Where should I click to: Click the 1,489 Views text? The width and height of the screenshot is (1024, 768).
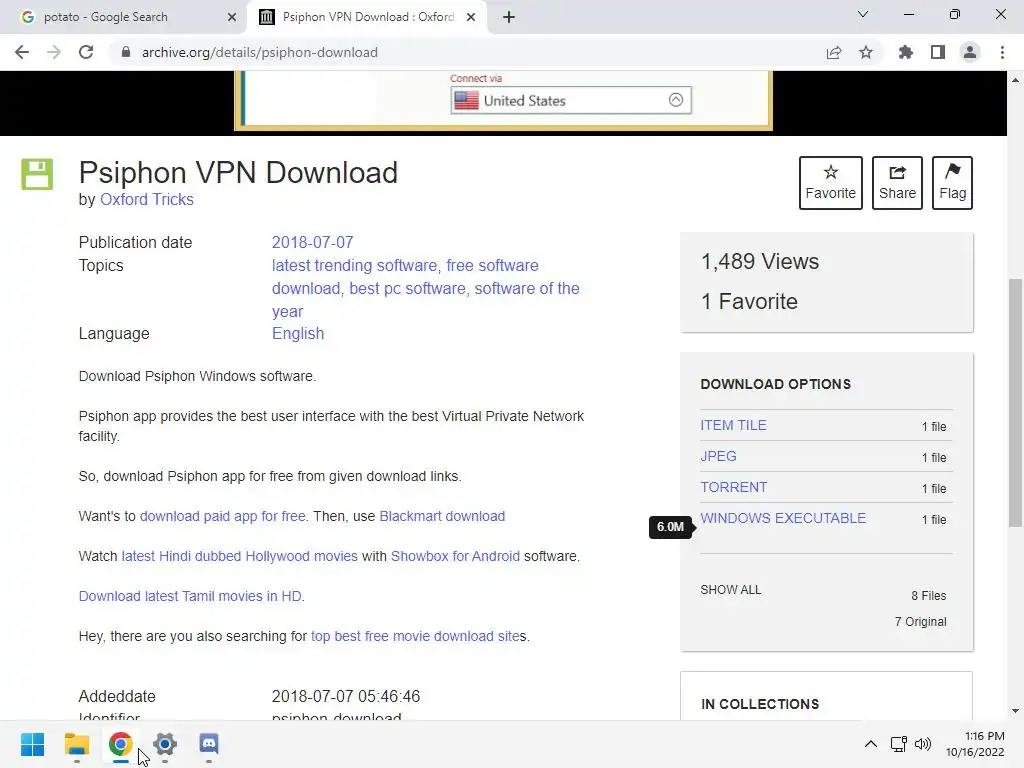pos(760,261)
